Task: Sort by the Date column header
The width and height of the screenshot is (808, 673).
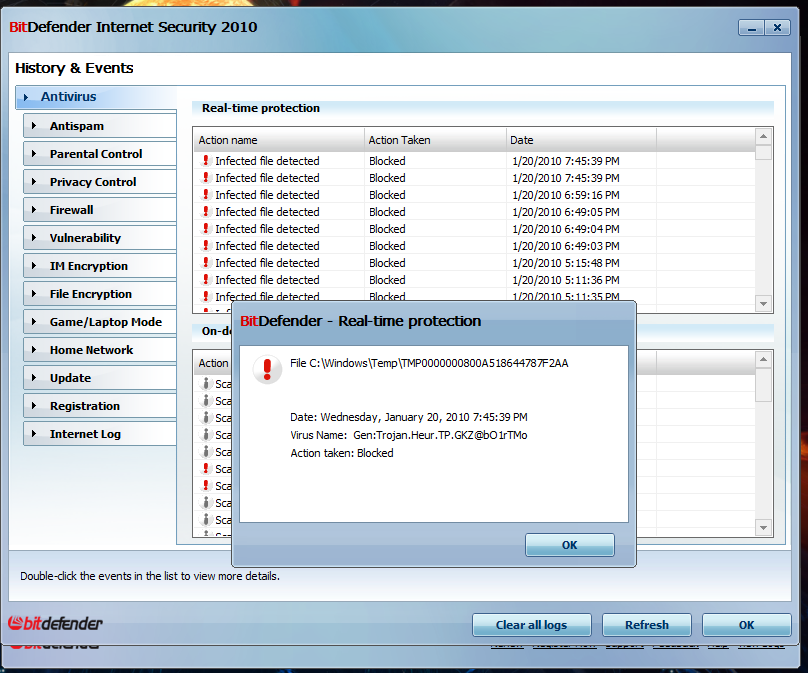Action: [581, 140]
